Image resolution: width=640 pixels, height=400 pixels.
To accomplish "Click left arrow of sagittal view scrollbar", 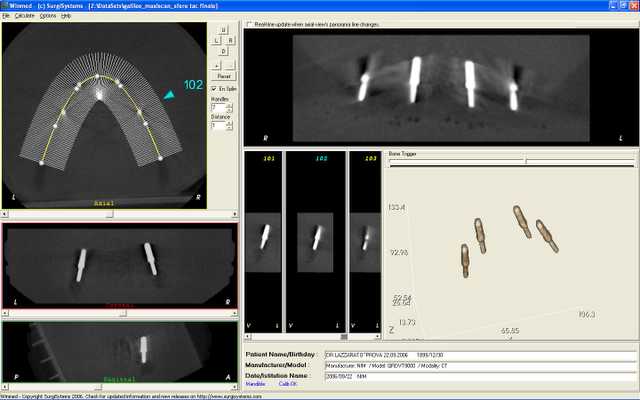I will point(5,387).
